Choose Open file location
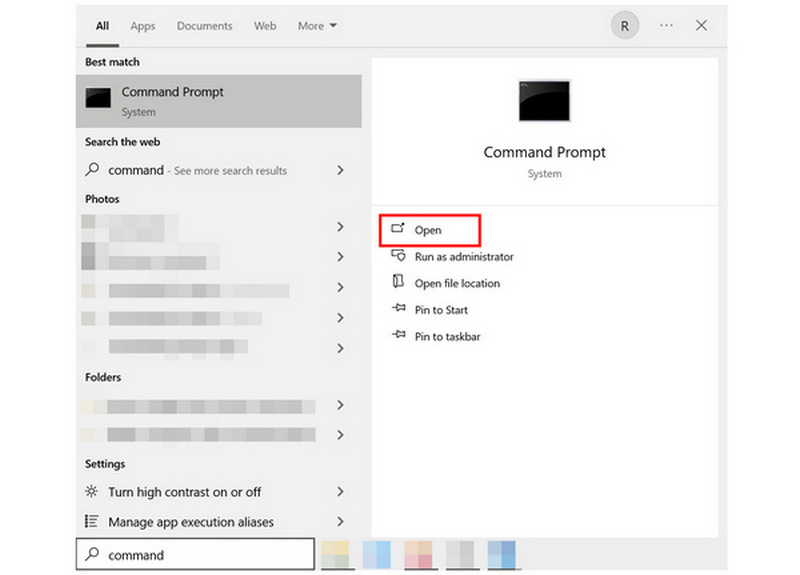 (456, 284)
